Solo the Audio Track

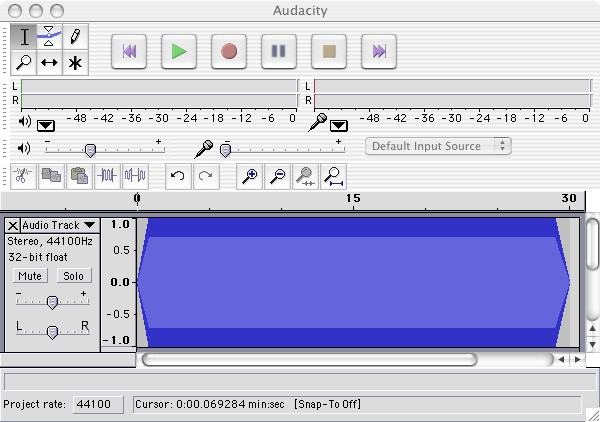click(74, 276)
